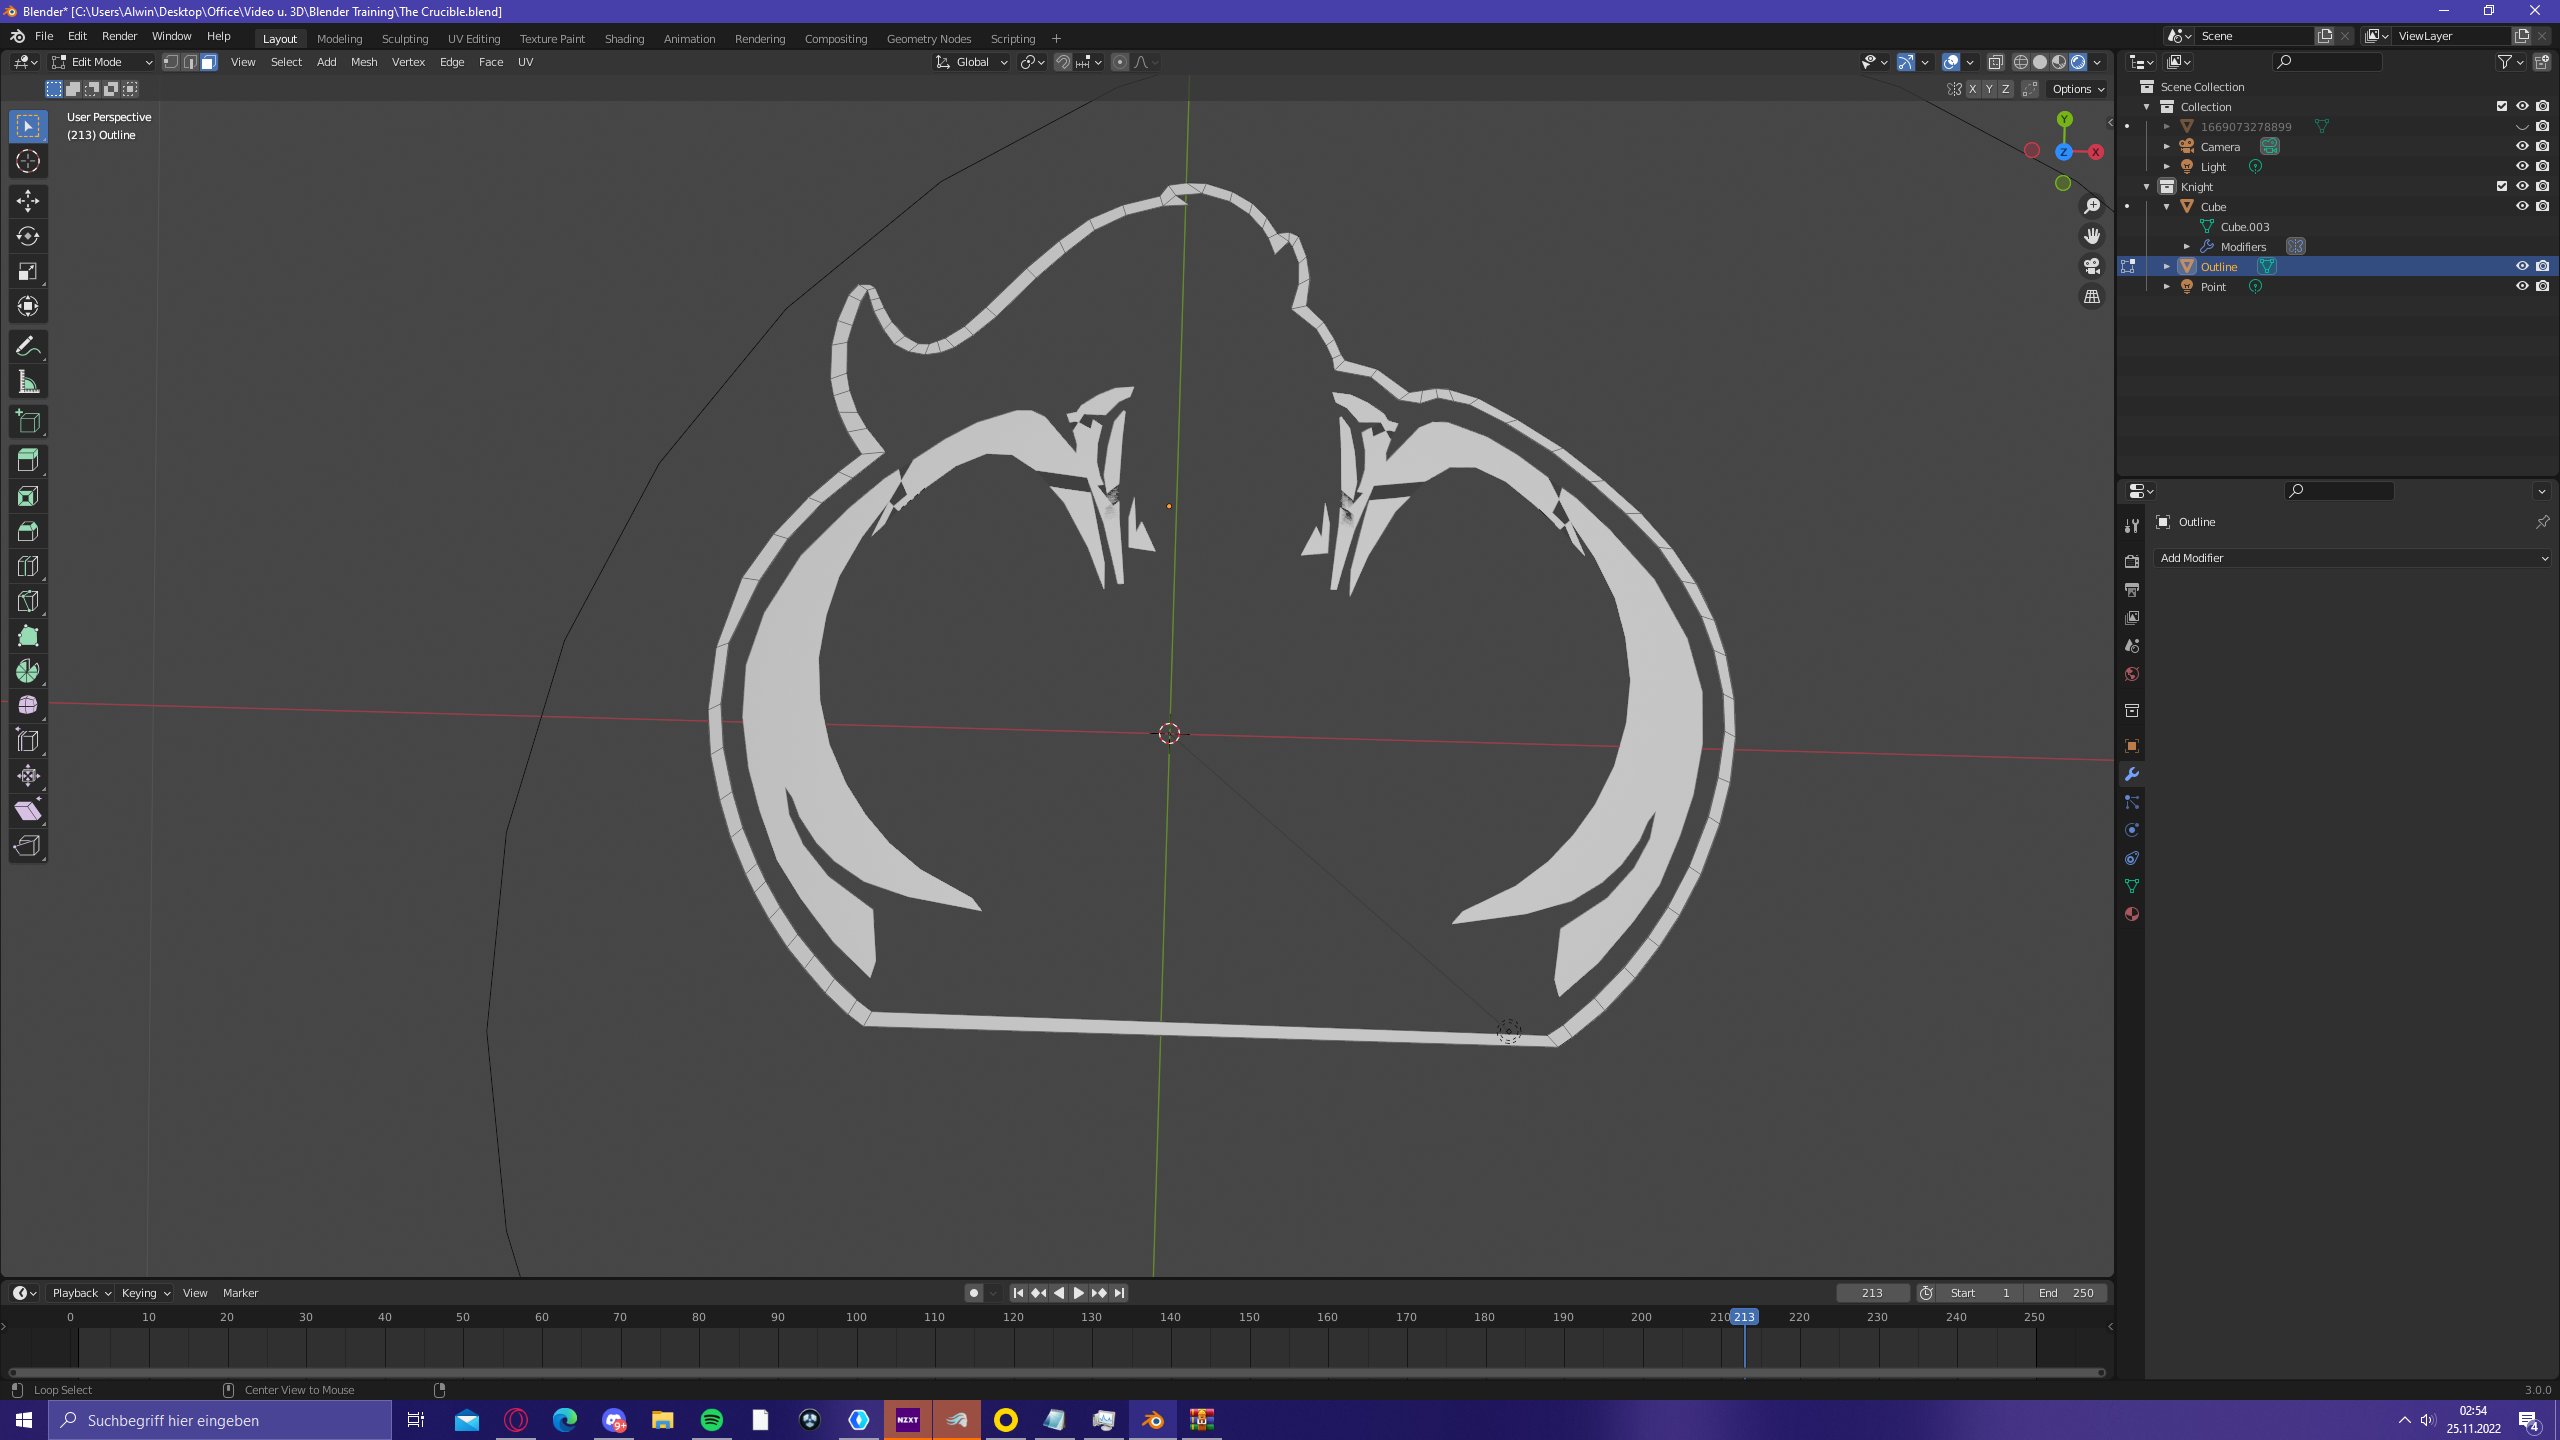
Task: Hide the Outline object in viewport
Action: [x=2522, y=266]
